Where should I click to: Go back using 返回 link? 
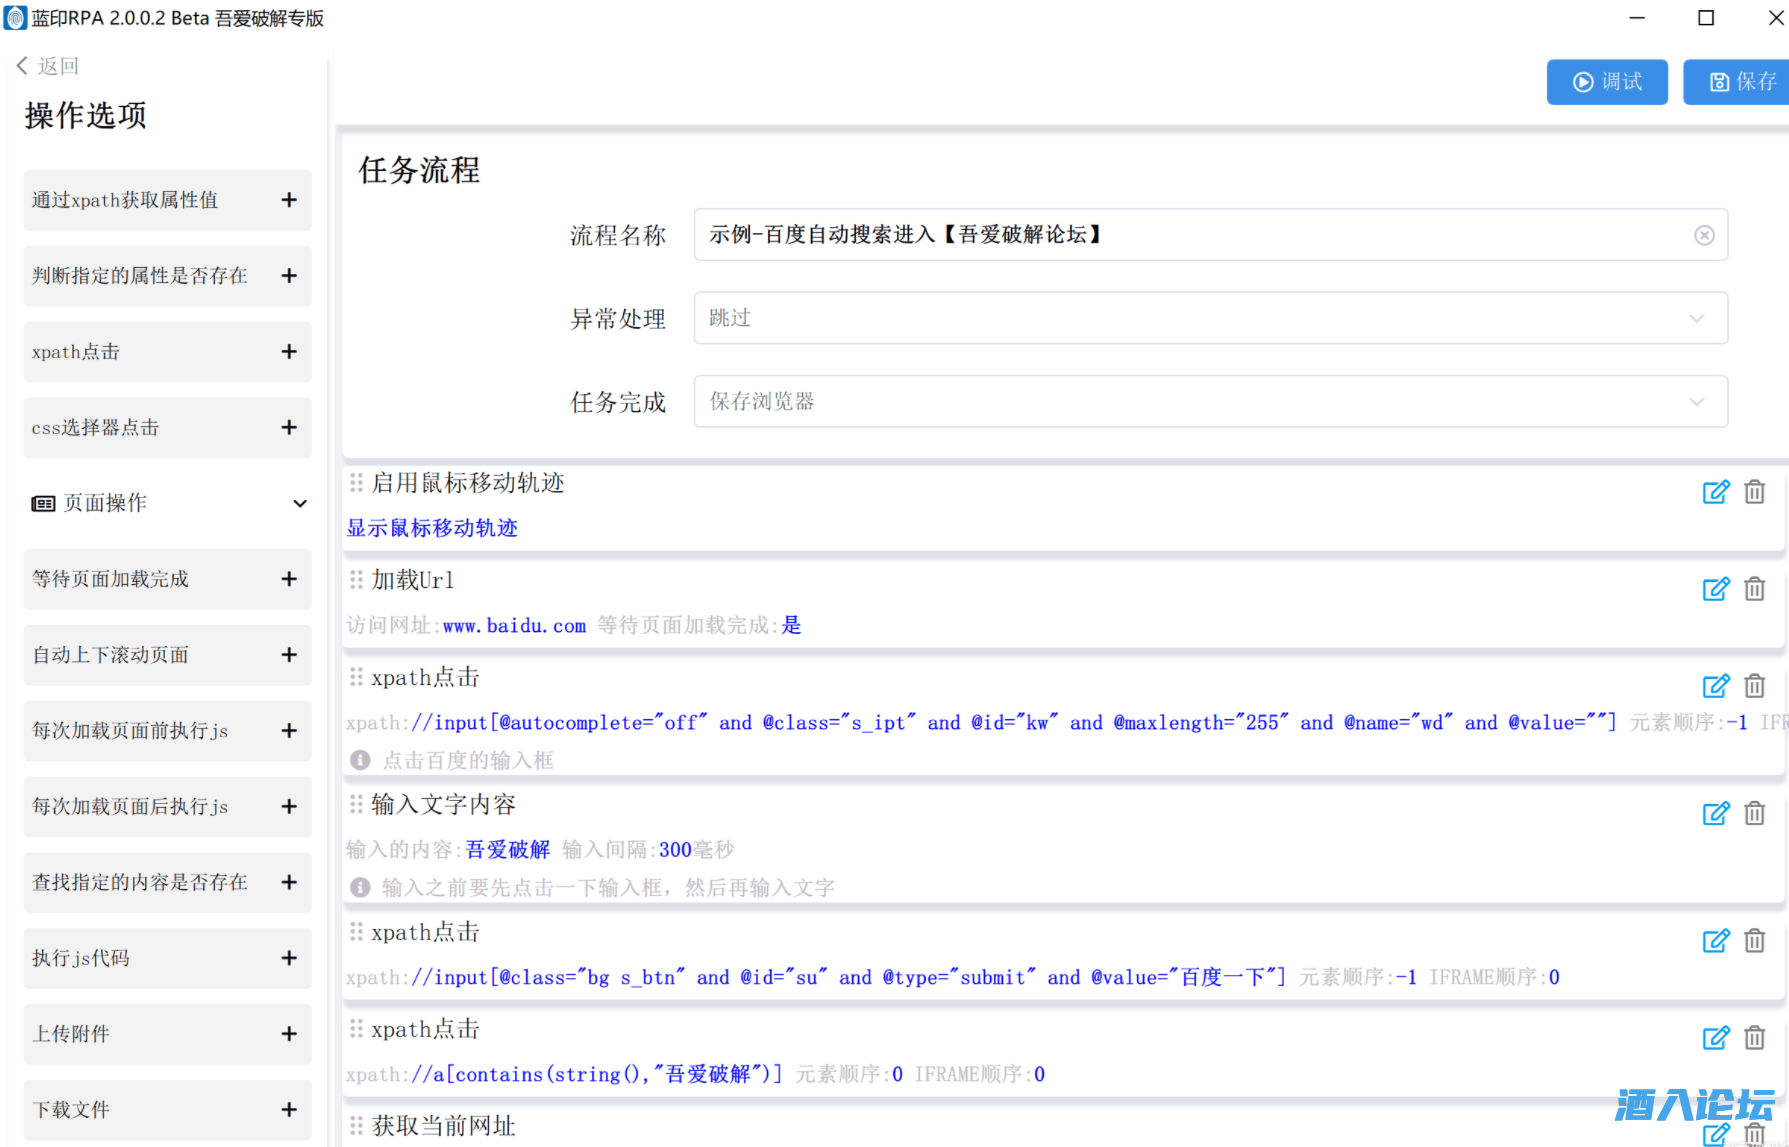48,66
